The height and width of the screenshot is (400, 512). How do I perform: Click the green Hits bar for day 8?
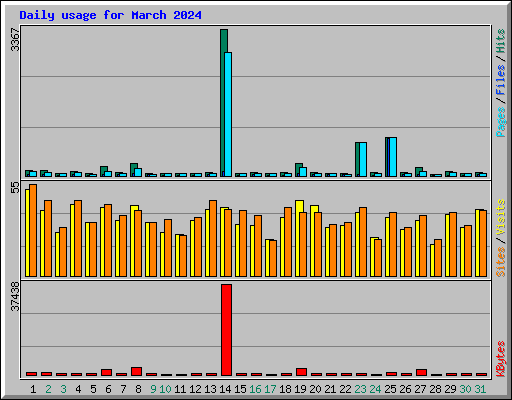(133, 170)
